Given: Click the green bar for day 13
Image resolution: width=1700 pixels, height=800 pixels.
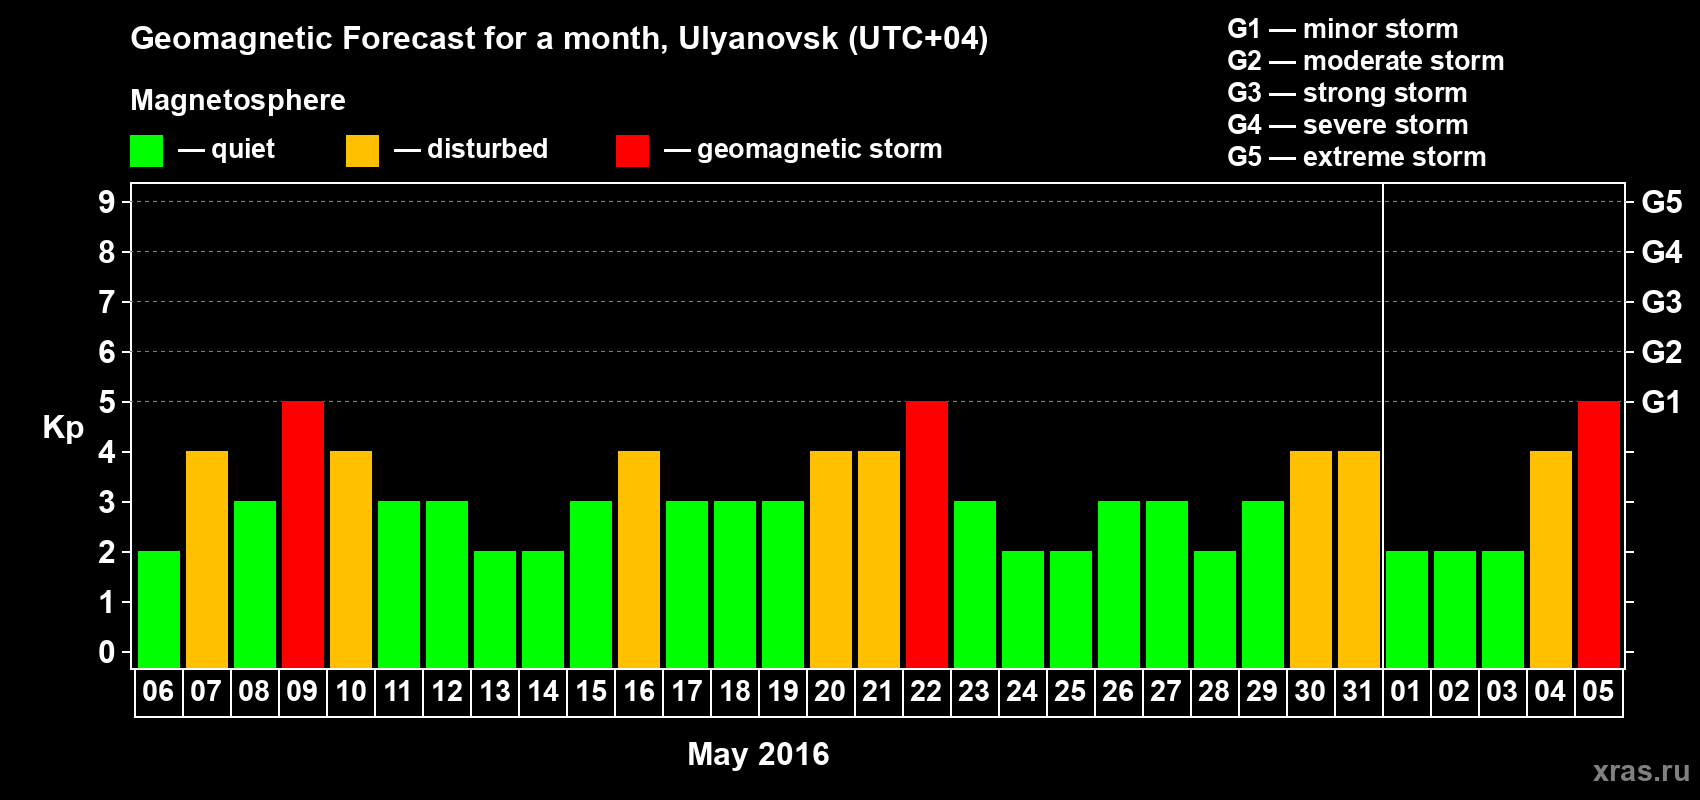Looking at the screenshot, I should pyautogui.click(x=495, y=610).
